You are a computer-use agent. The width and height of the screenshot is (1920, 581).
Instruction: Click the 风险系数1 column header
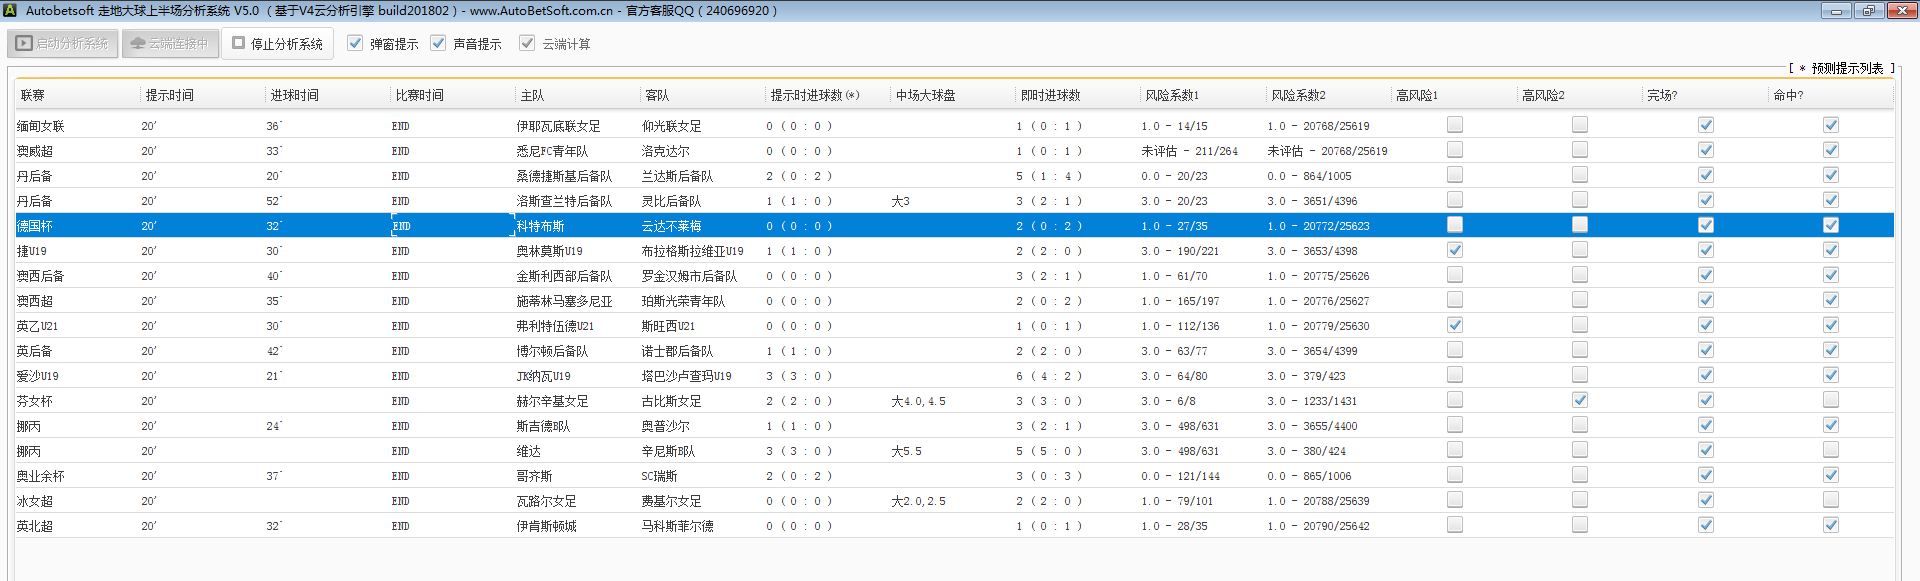(x=1171, y=95)
